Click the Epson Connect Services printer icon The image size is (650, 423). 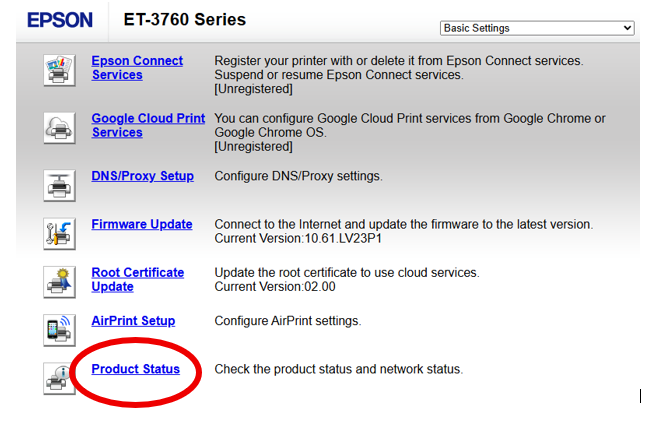[x=60, y=70]
